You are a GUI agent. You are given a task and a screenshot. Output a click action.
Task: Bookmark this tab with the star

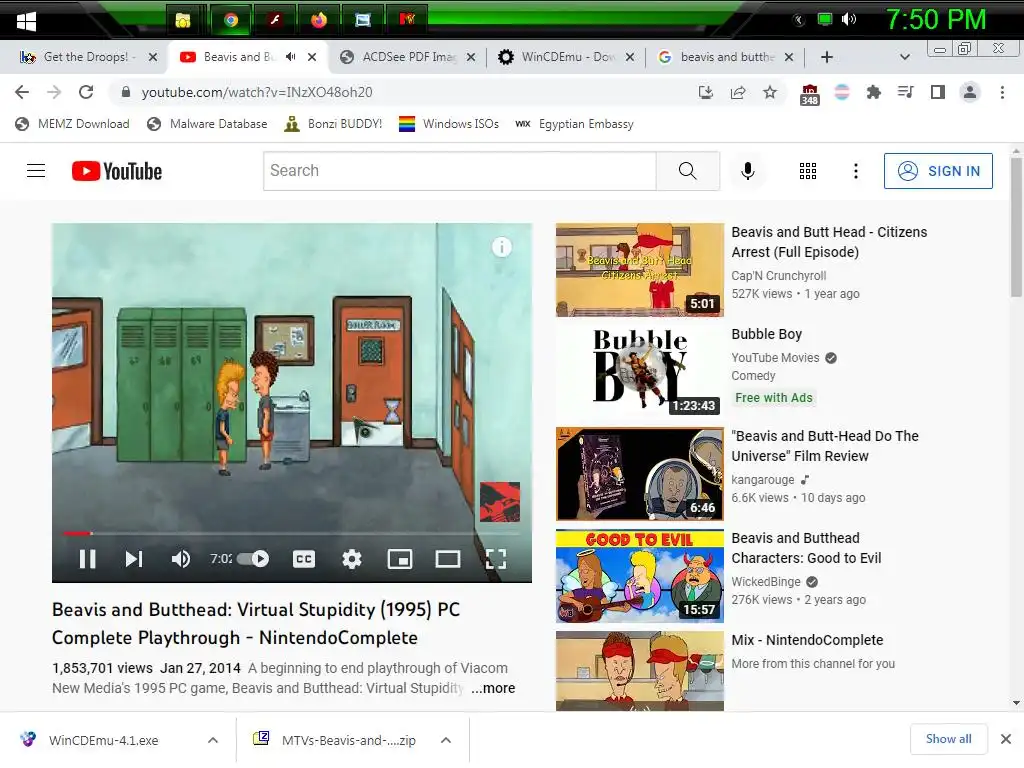click(770, 93)
